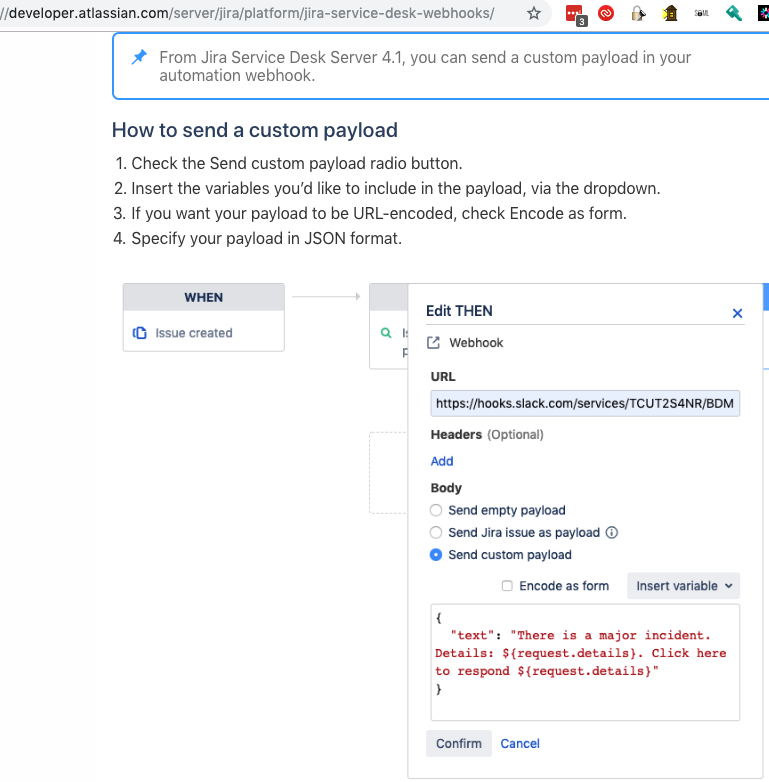Open the LastPass extension with badge 3
Screen dimensions: 769x782
(x=576, y=14)
